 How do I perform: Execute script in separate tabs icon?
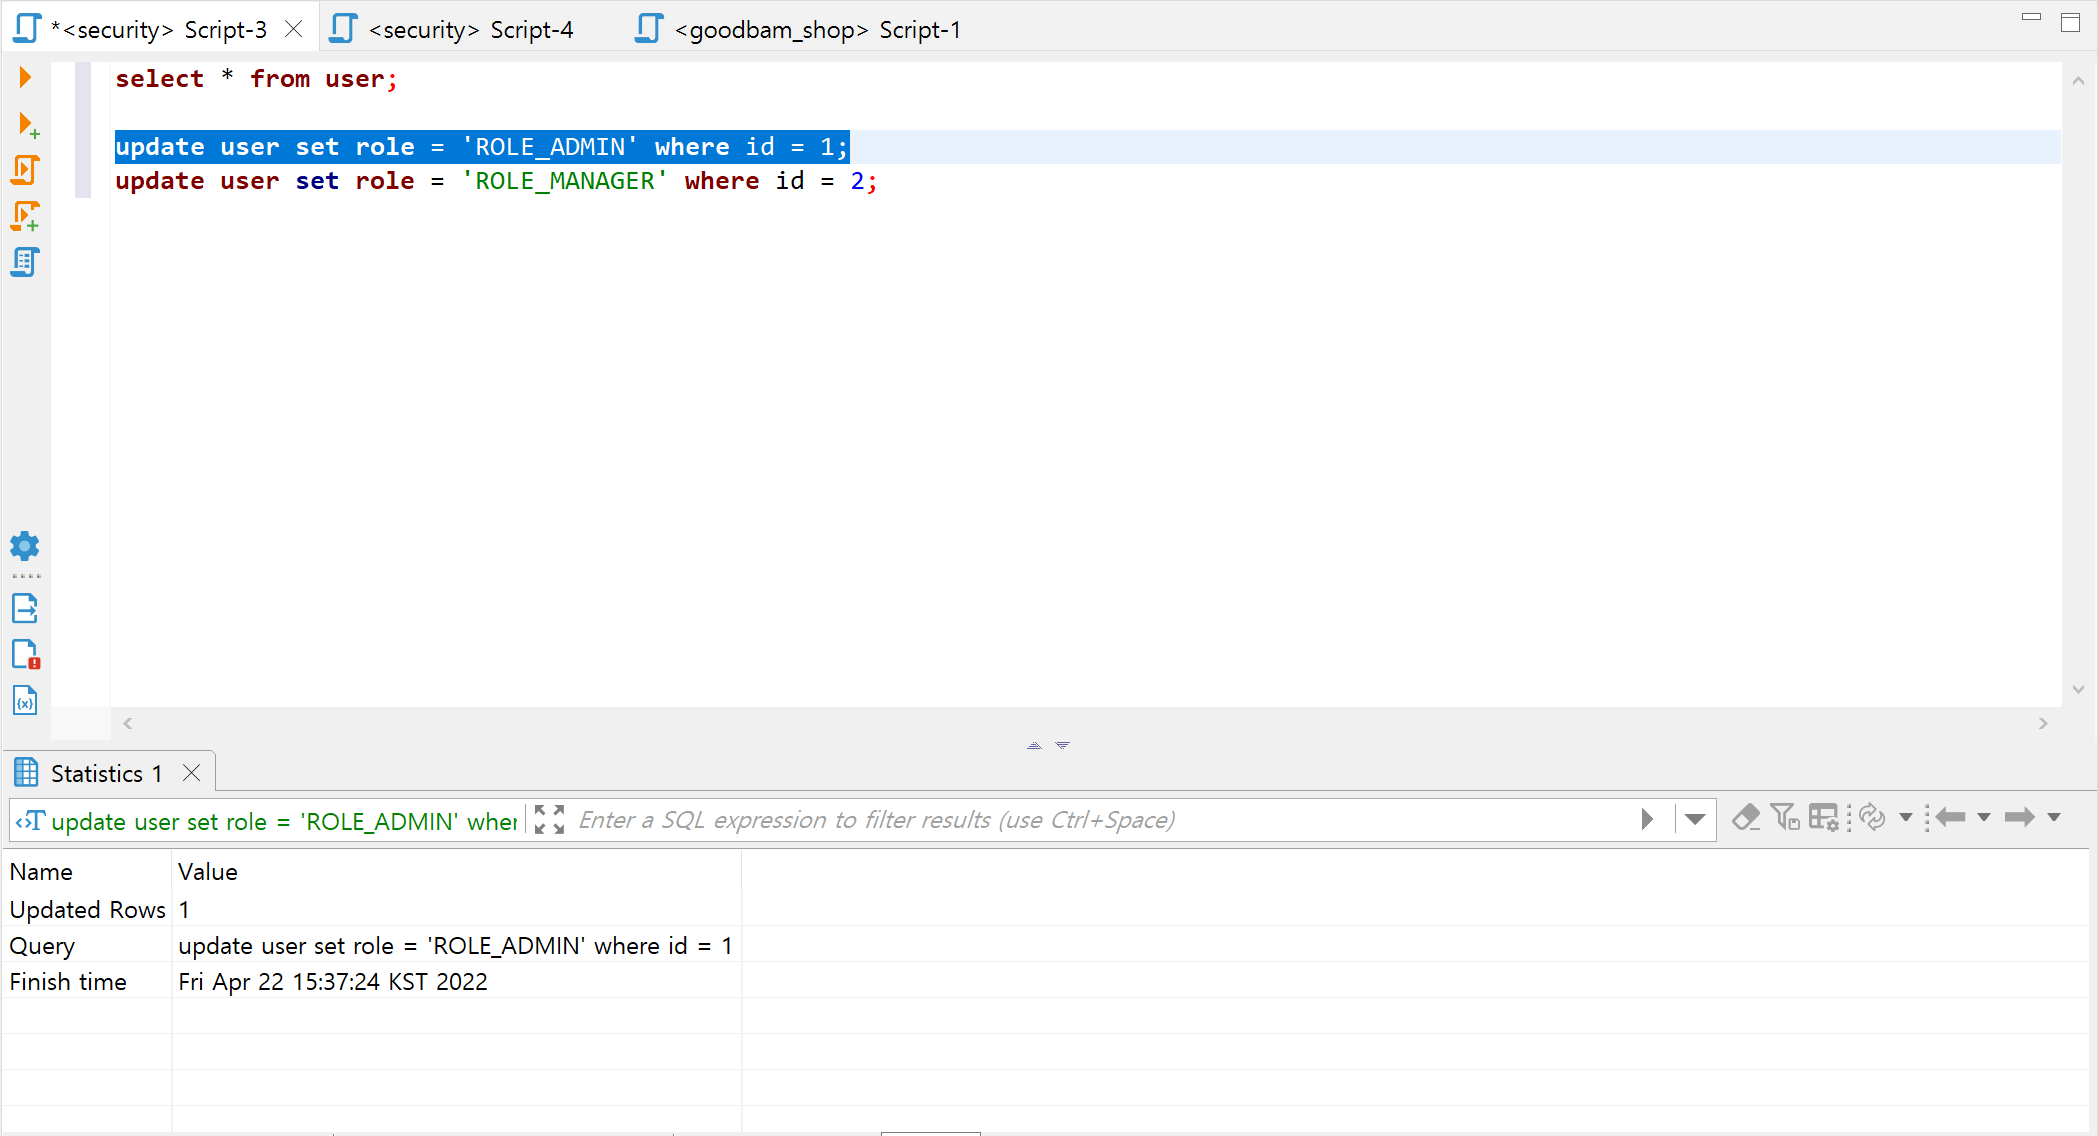pos(26,216)
